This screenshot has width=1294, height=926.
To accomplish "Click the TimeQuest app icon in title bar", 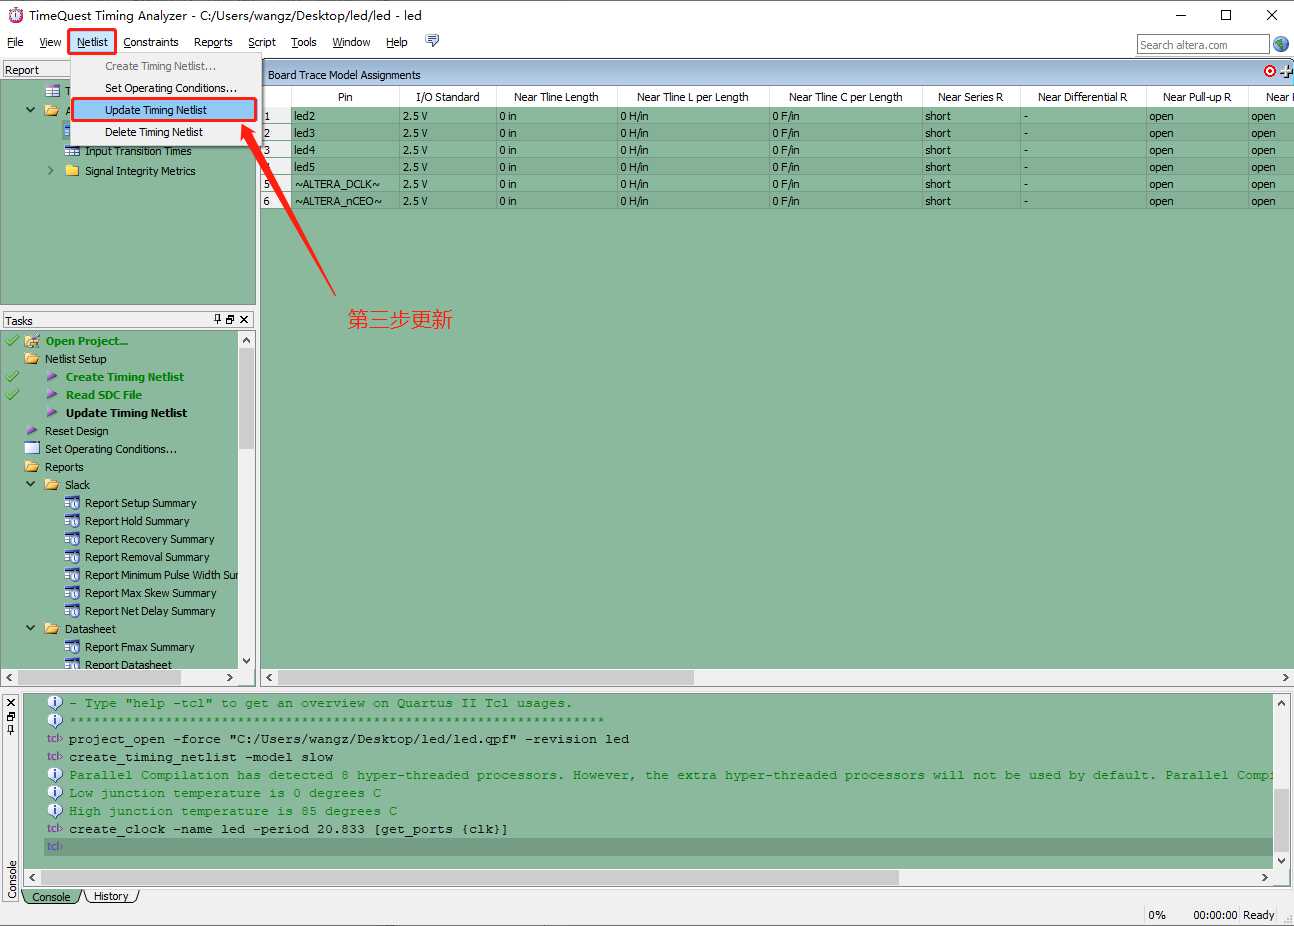I will coord(15,15).
